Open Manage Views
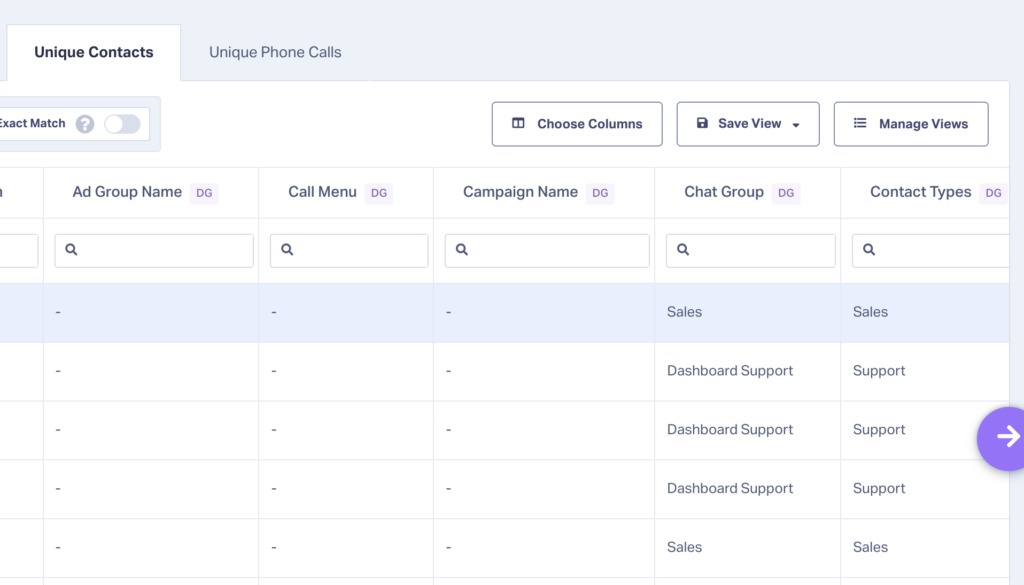 coord(911,124)
